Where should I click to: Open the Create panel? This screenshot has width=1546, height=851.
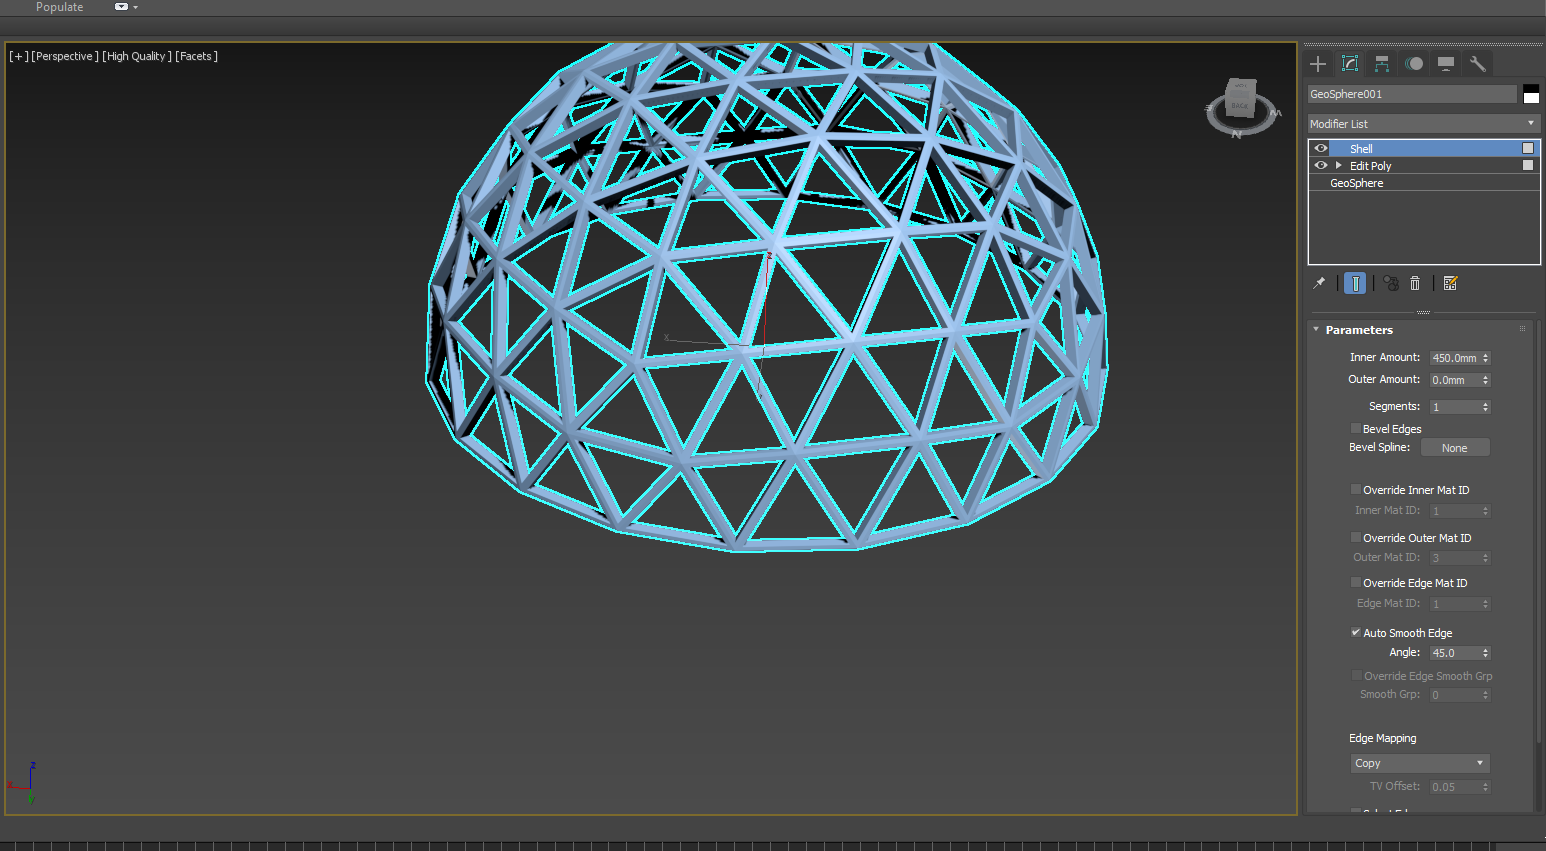(1318, 63)
